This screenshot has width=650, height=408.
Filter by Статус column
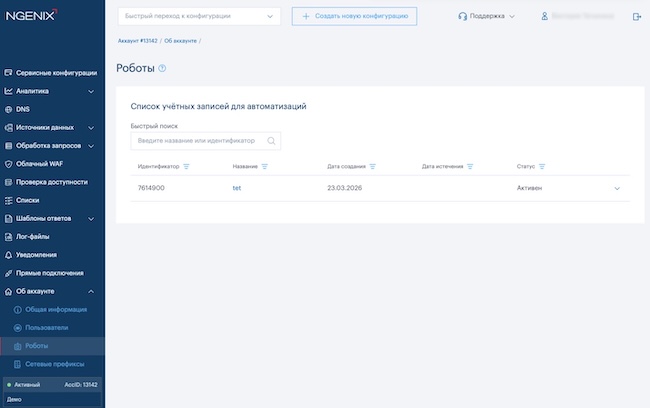coord(542,167)
